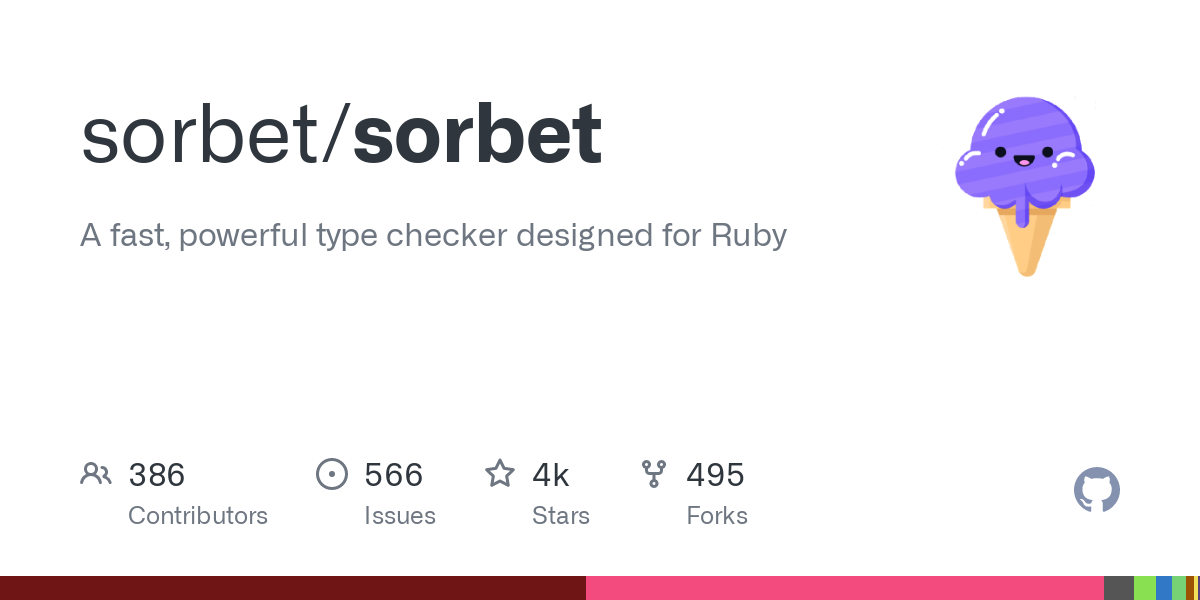Image resolution: width=1200 pixels, height=600 pixels.
Task: Open the GitHub Octocat logo
Action: pyautogui.click(x=1097, y=491)
